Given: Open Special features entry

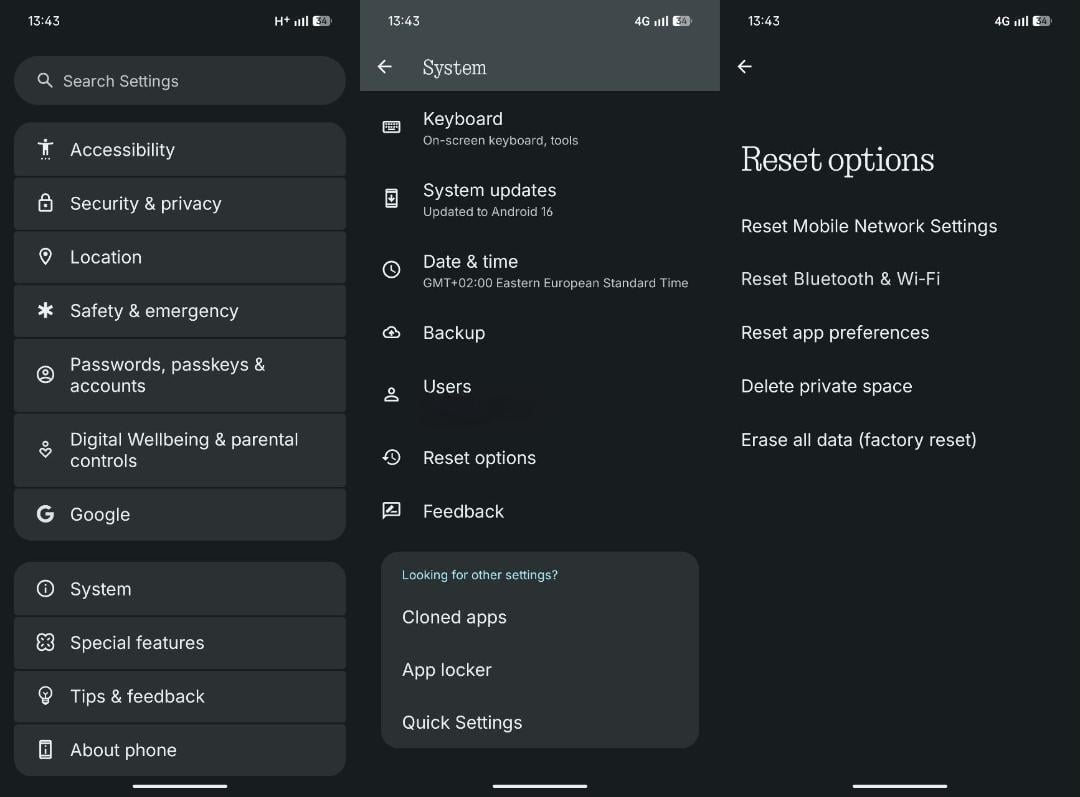Looking at the screenshot, I should [180, 643].
